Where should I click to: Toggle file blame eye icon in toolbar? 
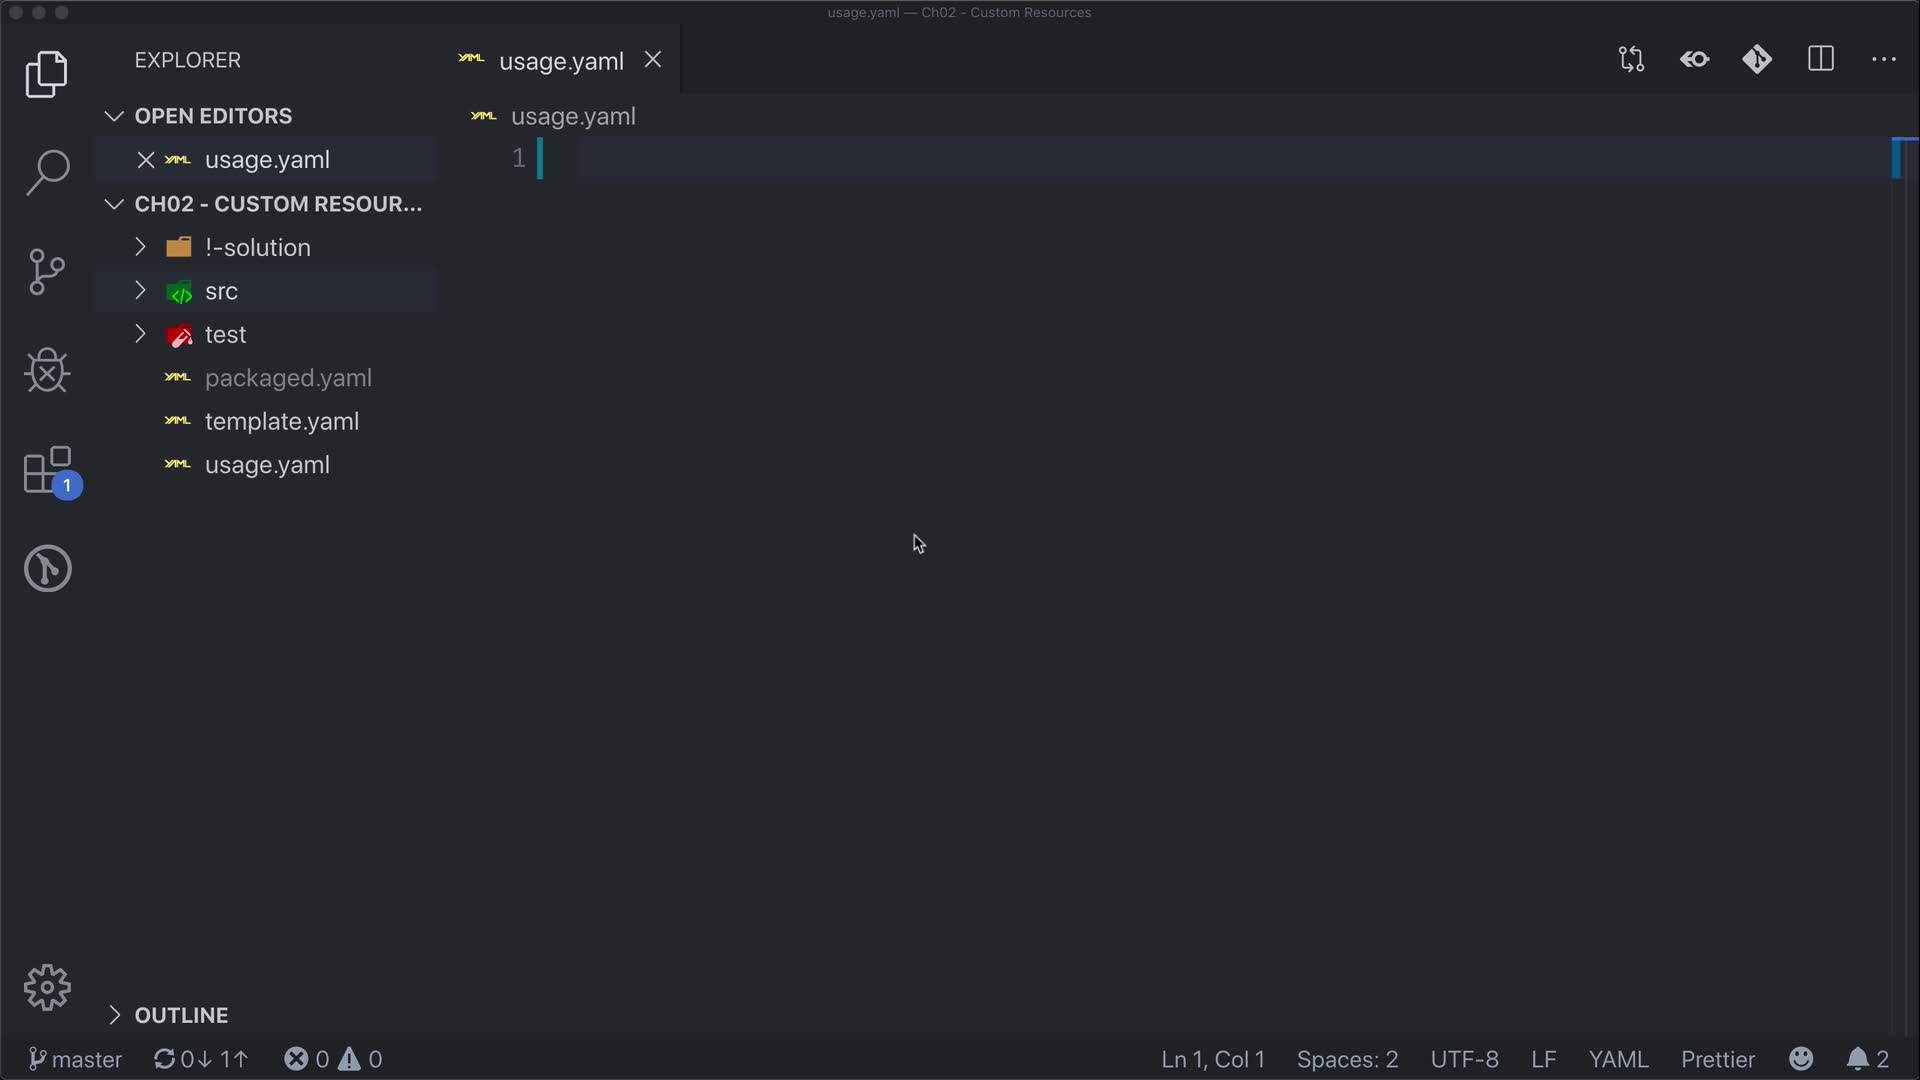pyautogui.click(x=1694, y=60)
